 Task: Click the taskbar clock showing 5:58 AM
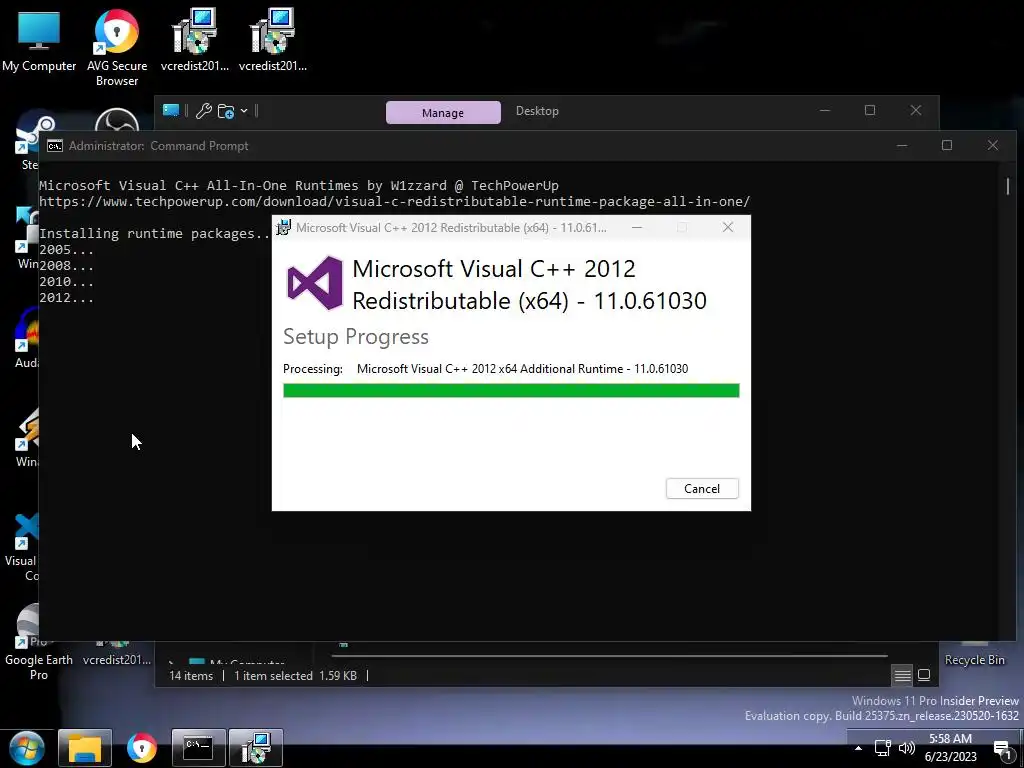(951, 748)
